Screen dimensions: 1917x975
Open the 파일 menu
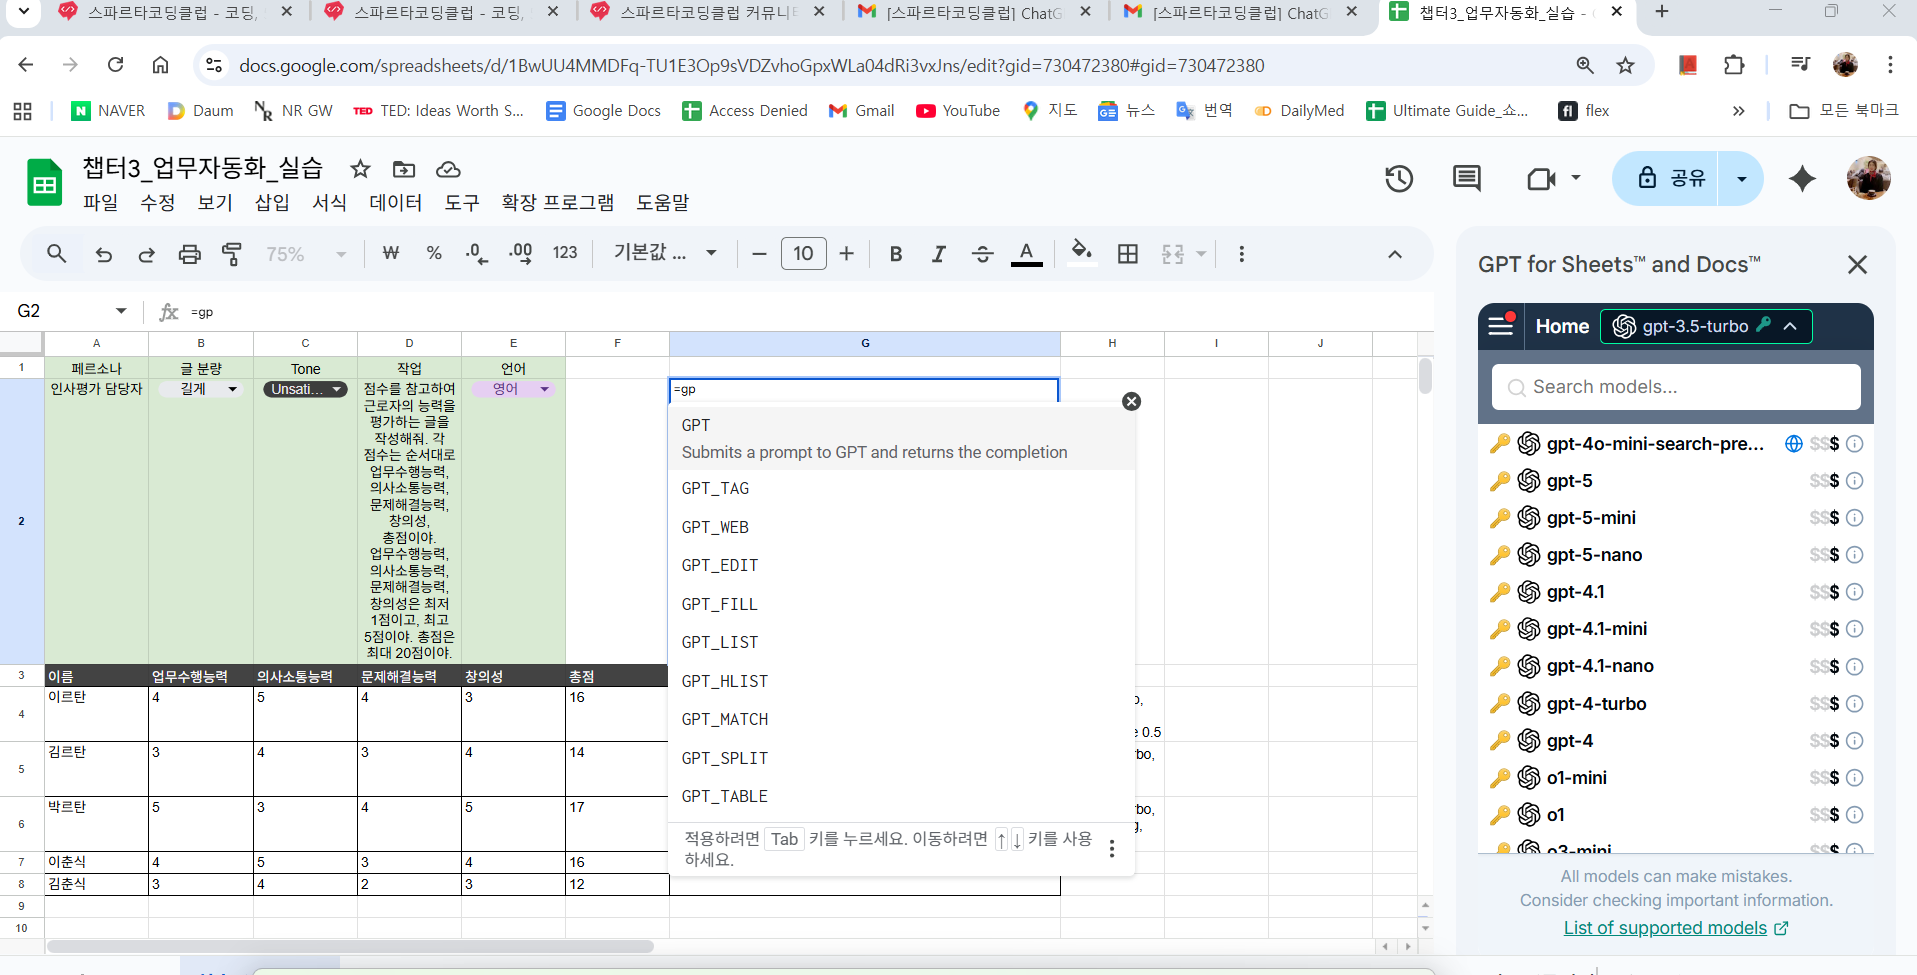pyautogui.click(x=100, y=202)
